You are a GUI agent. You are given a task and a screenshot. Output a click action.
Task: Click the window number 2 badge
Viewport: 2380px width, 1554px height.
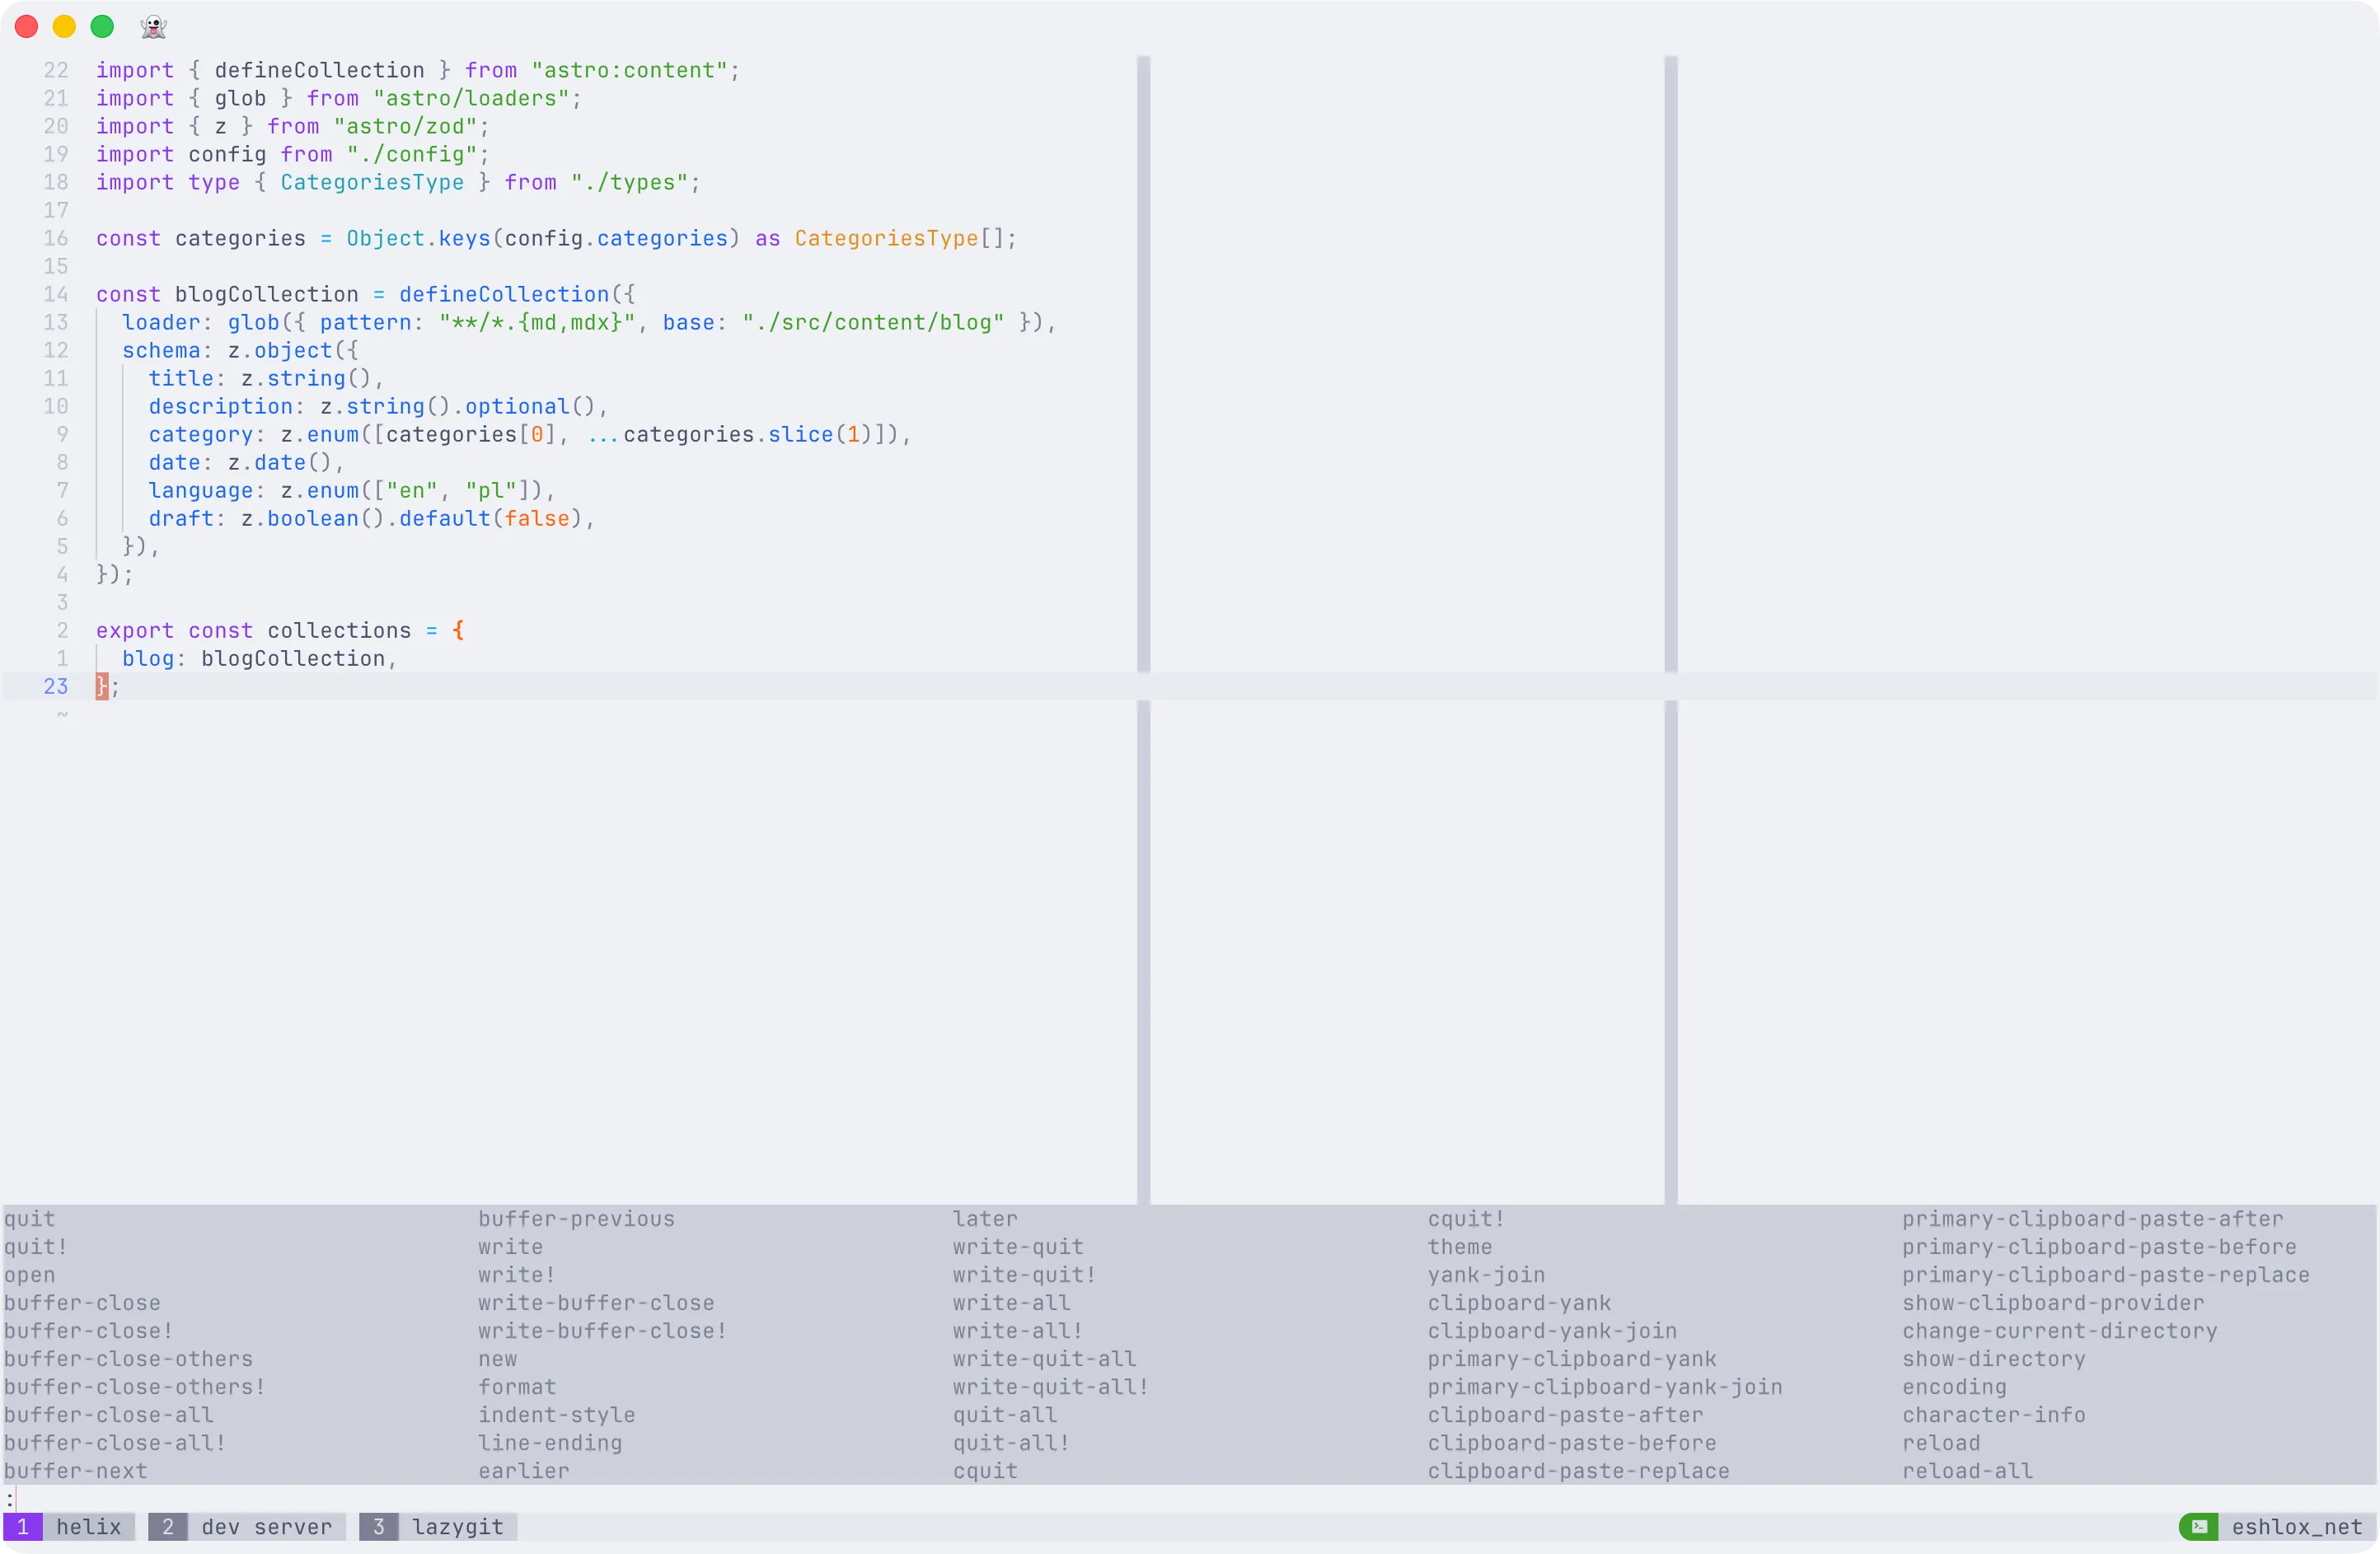click(x=168, y=1526)
